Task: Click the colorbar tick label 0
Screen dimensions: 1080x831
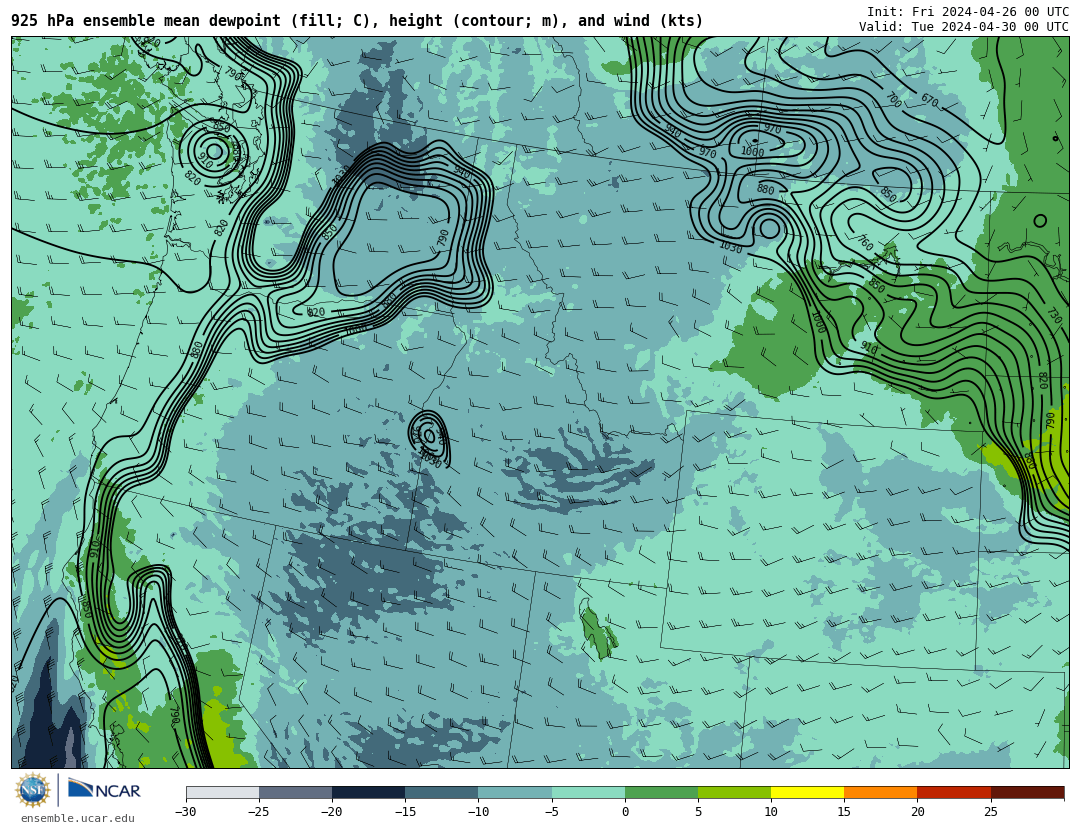Action: pos(625,812)
